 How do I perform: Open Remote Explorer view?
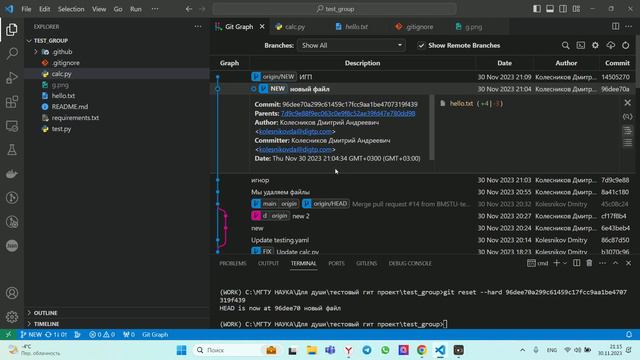click(x=12, y=126)
